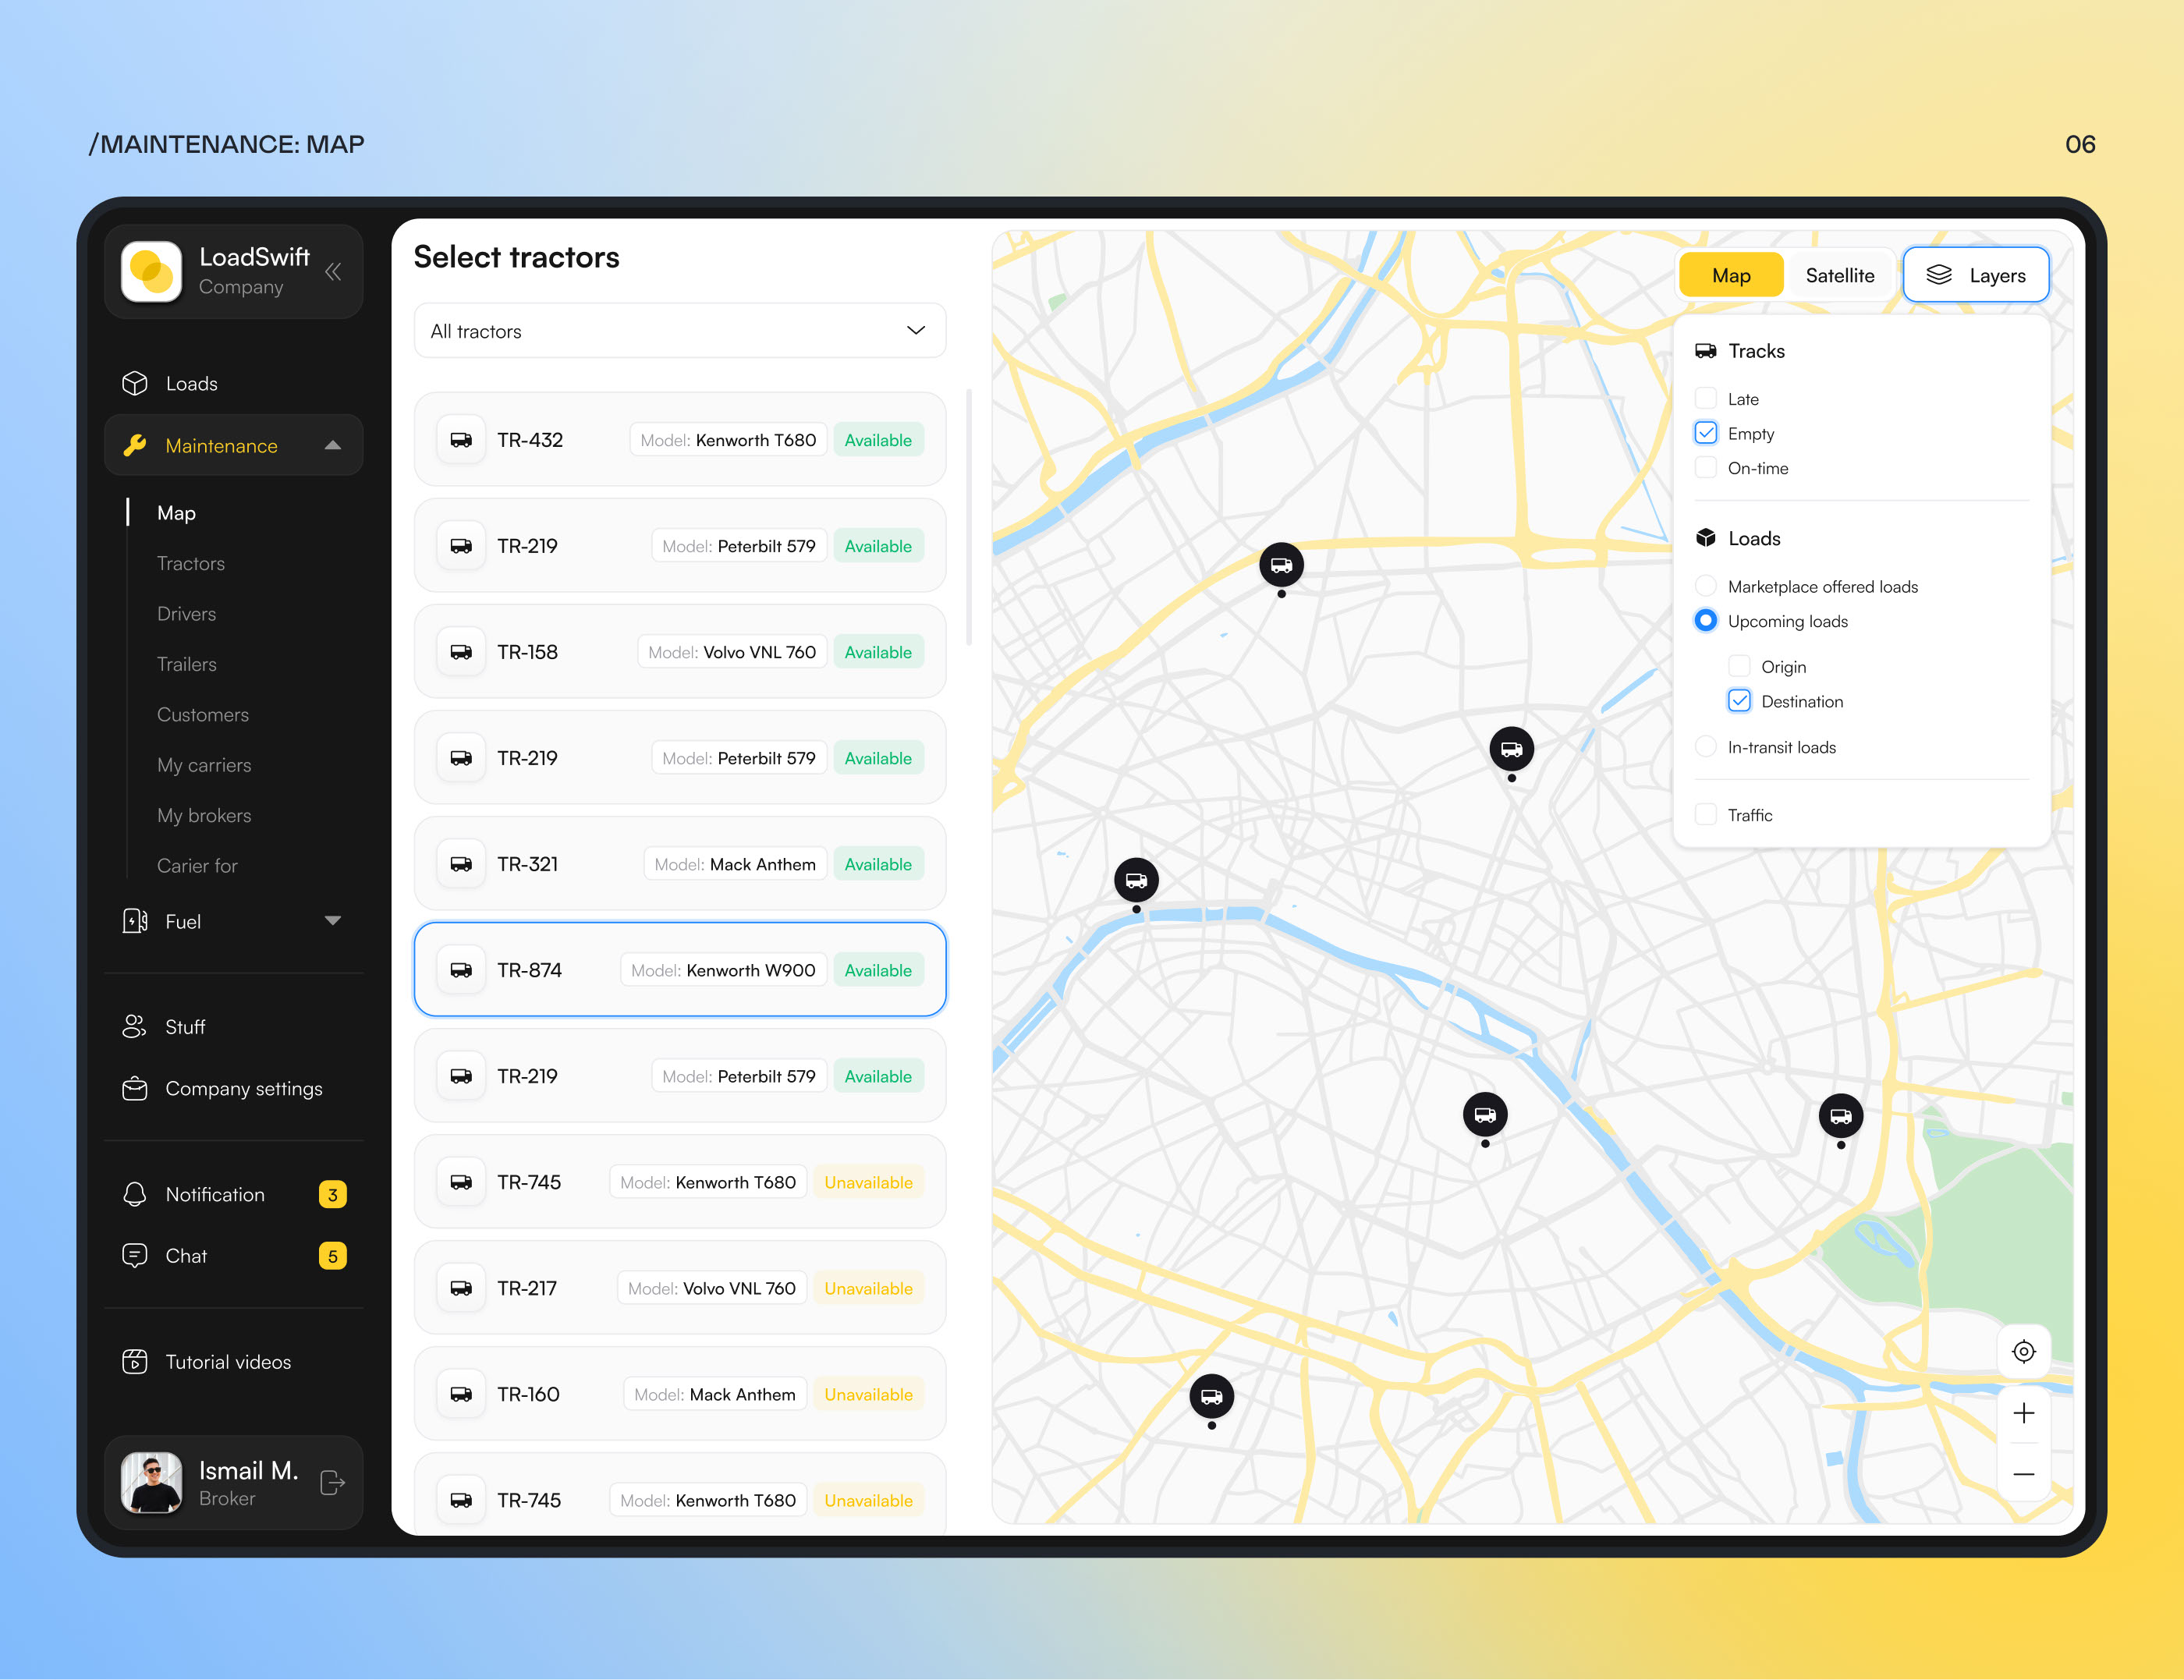Click the maintenance wrench icon in sidebar
This screenshot has width=2184, height=1680.
tap(136, 445)
